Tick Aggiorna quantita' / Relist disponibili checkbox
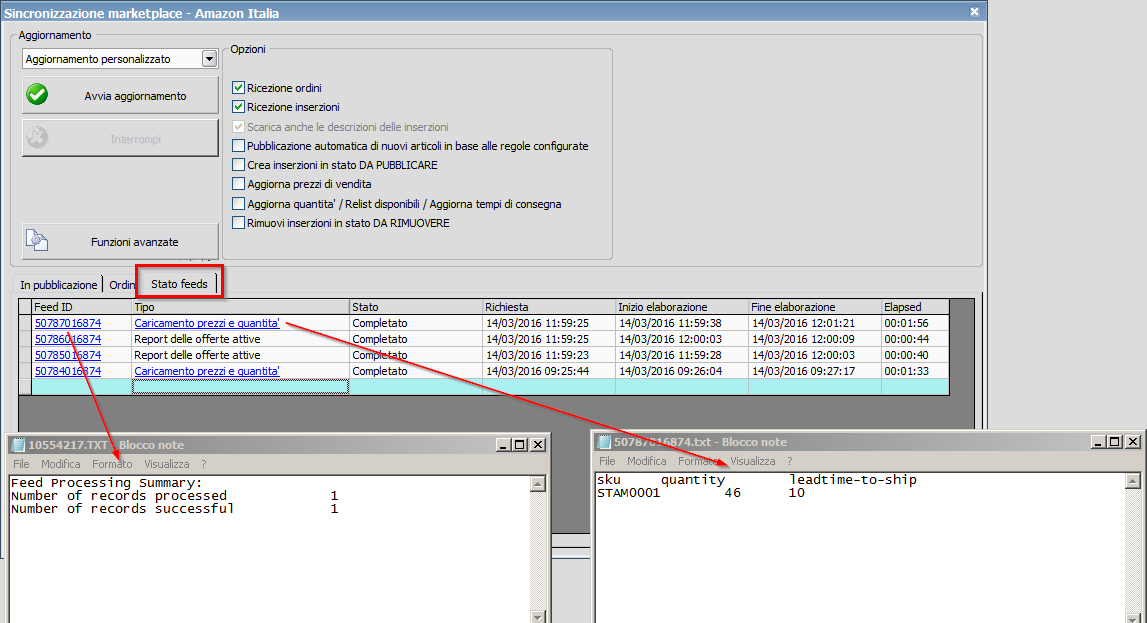Image resolution: width=1147 pixels, height=623 pixels. point(238,203)
